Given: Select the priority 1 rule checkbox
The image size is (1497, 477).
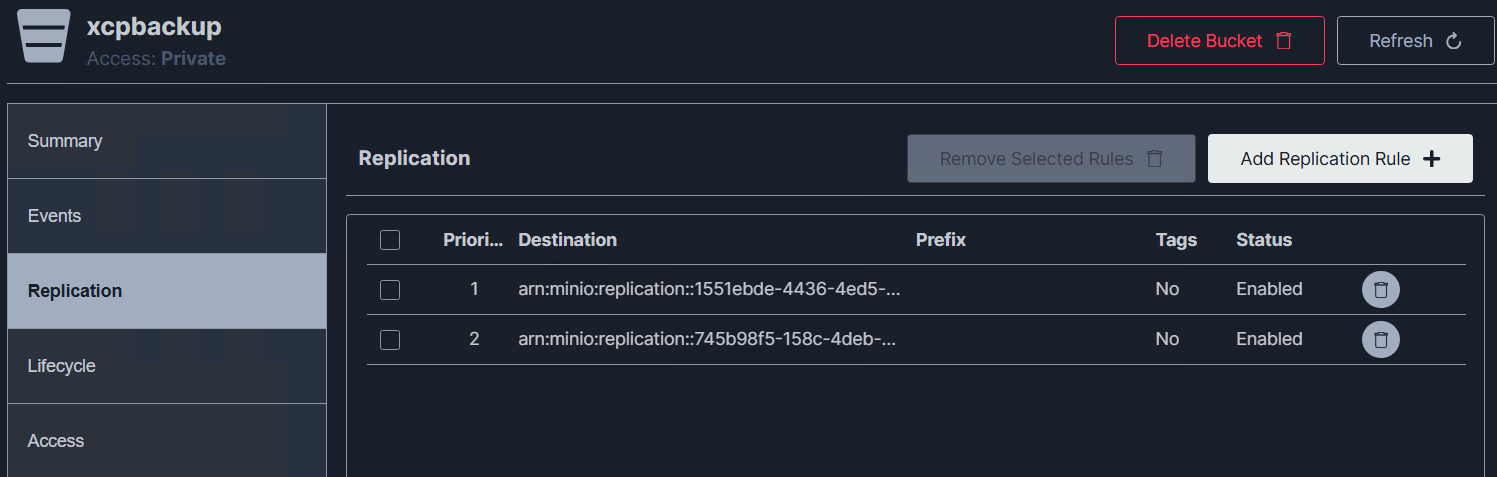Looking at the screenshot, I should (390, 290).
